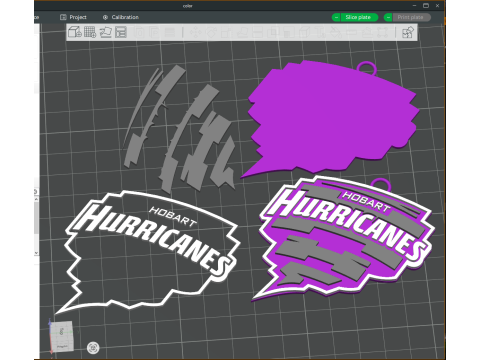Select the Support painting tool

tap(289, 32)
